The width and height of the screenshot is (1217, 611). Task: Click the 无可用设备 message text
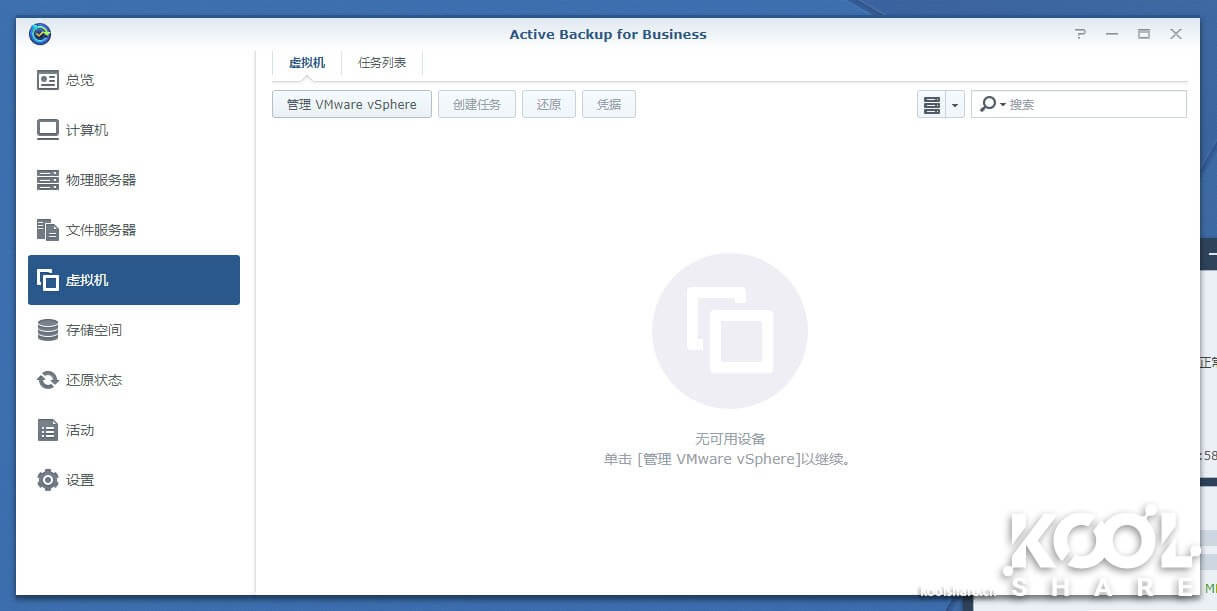click(x=730, y=439)
